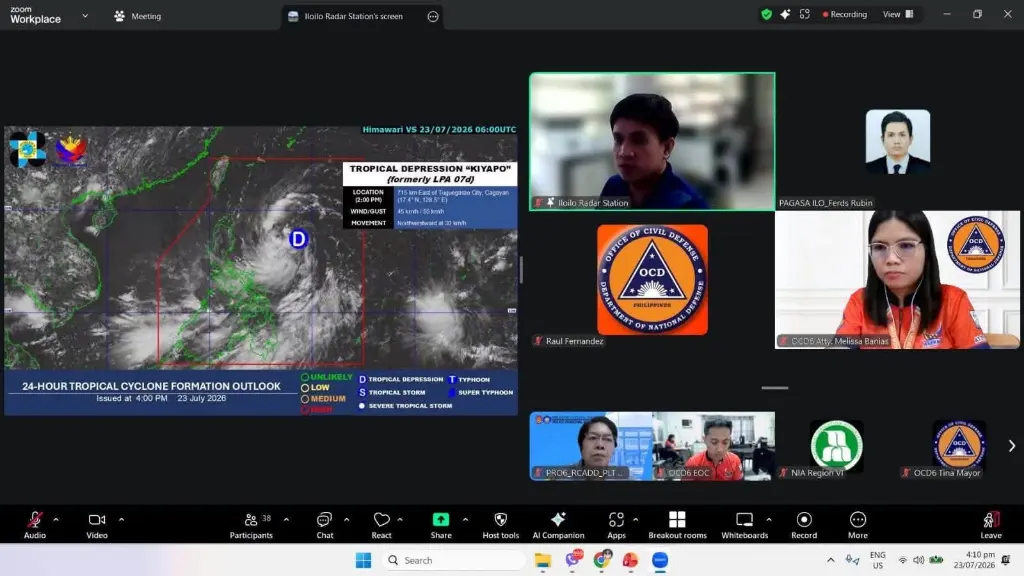Launch the AI Companion
Screen dimensions: 1024x576
pos(558,525)
